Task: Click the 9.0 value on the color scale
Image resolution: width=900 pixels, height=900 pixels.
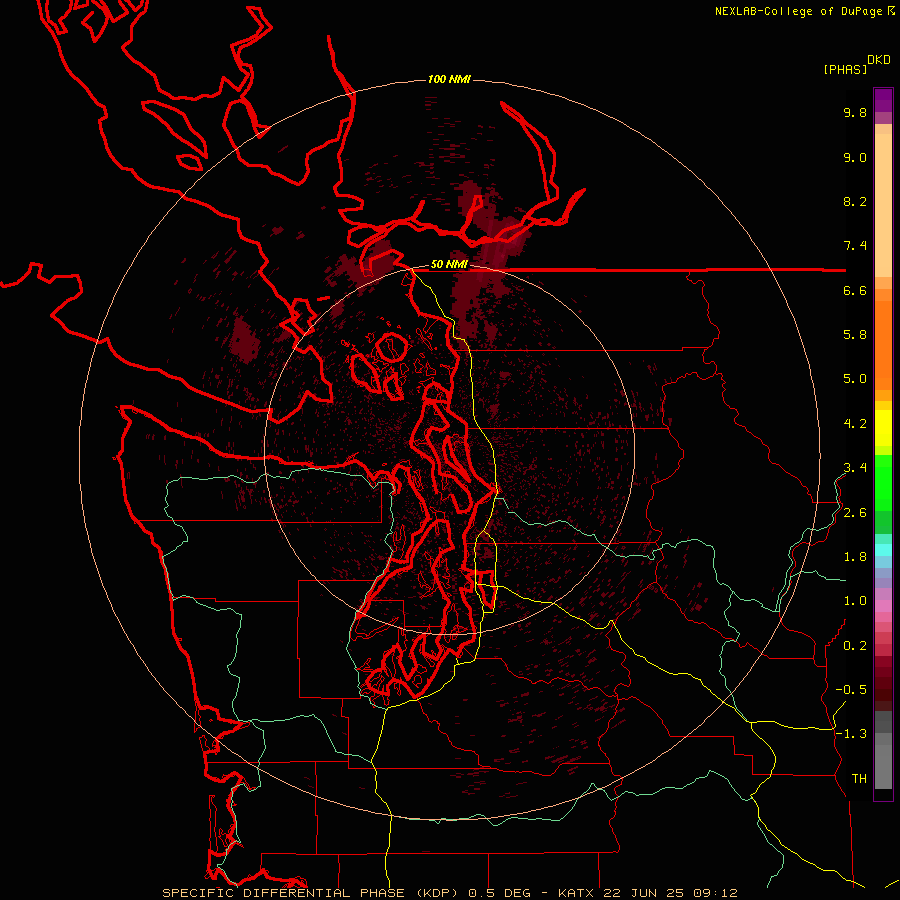Action: (x=855, y=157)
